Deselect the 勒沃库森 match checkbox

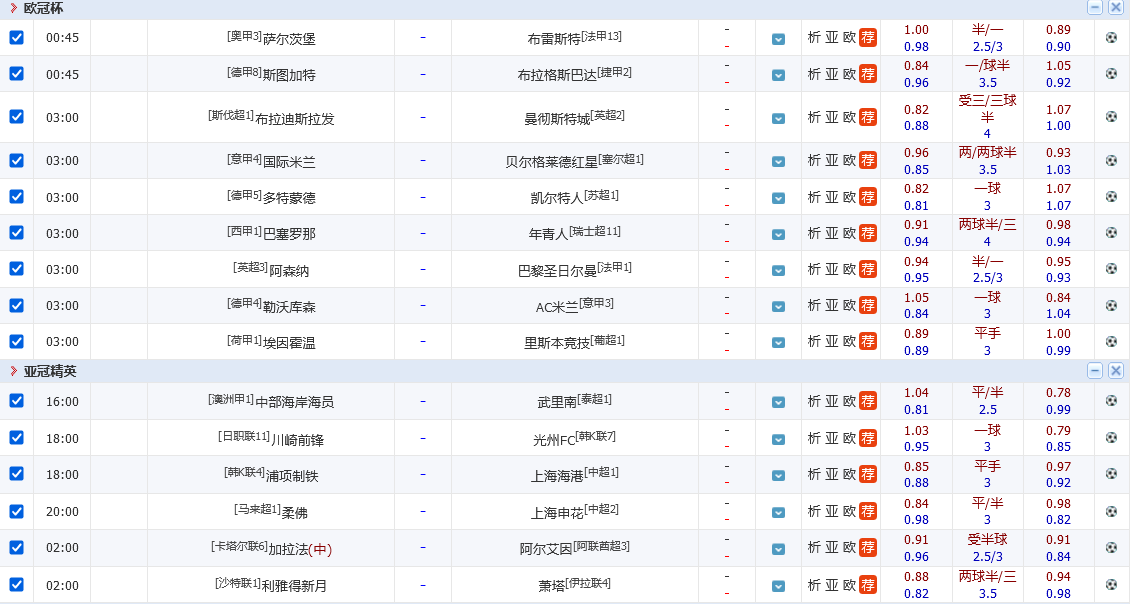click(15, 305)
